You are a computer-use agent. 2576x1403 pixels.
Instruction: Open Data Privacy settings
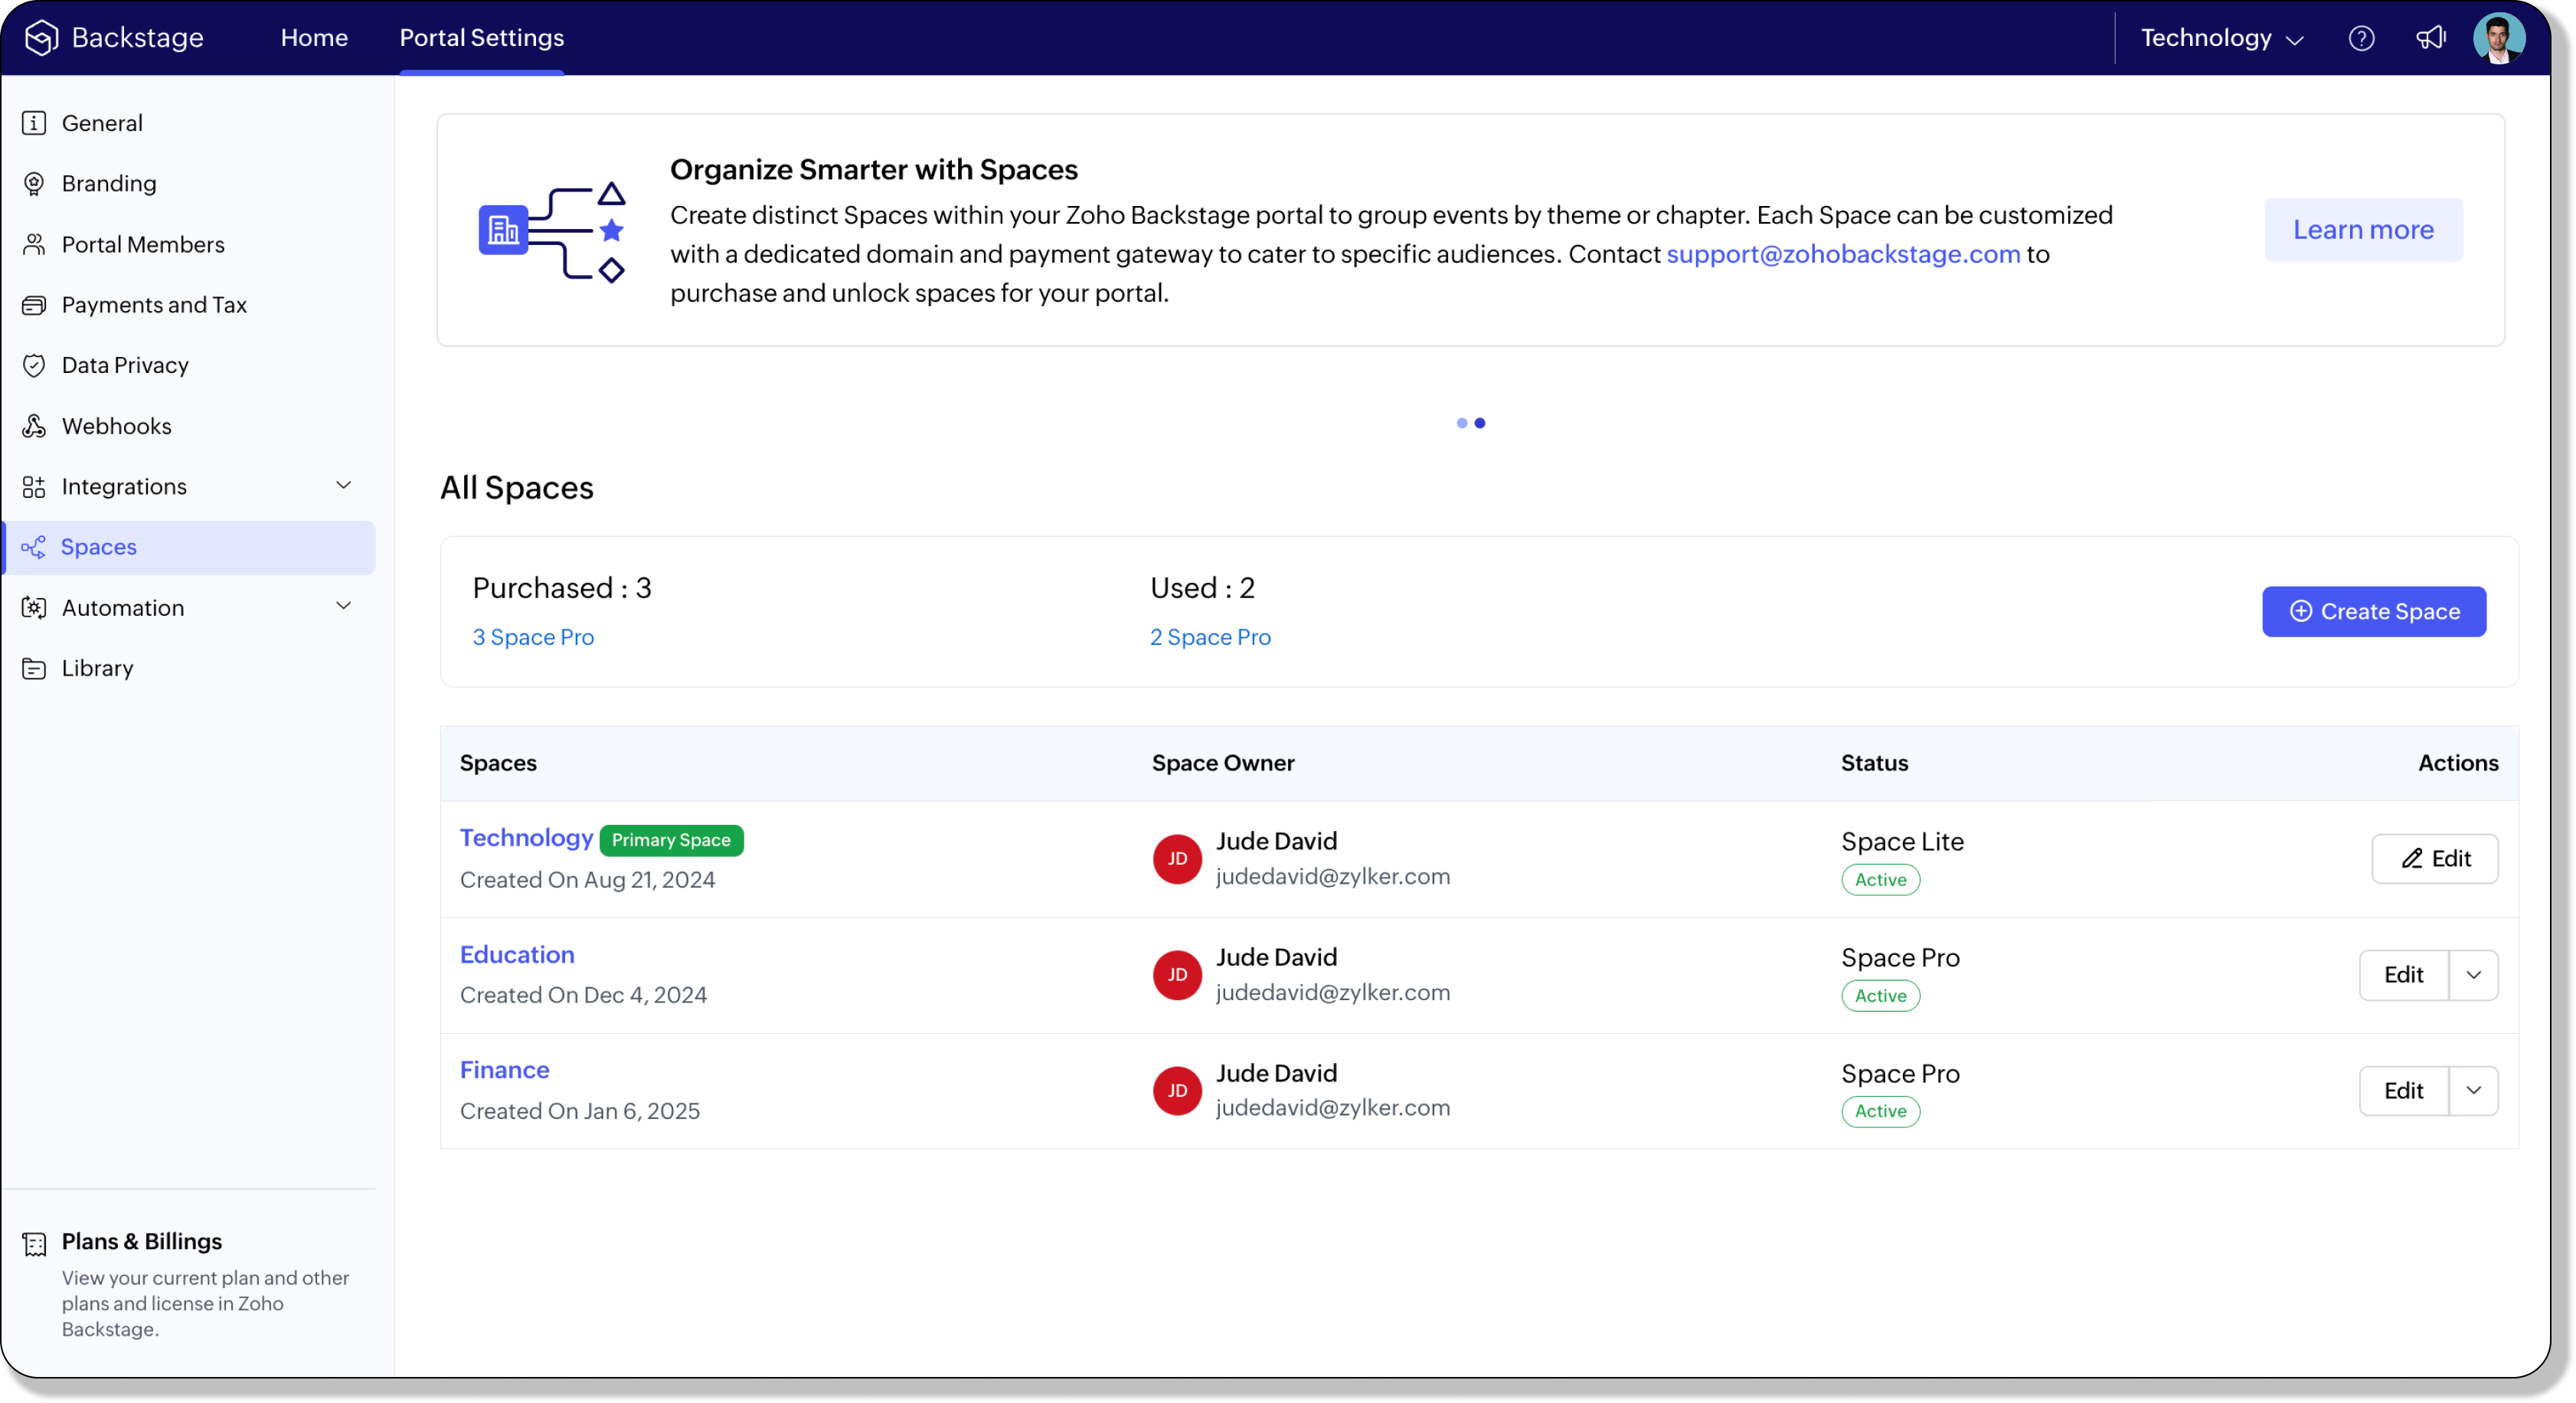tap(125, 365)
